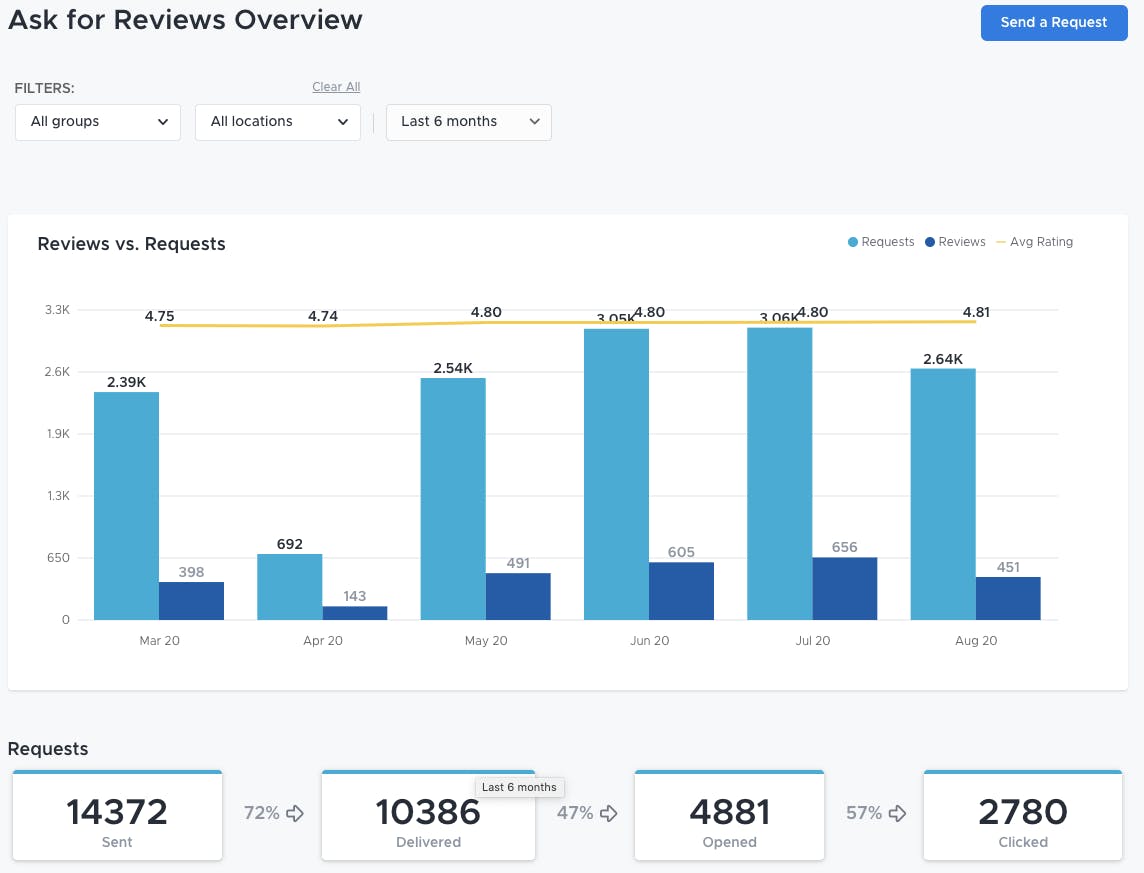Click the blue bar atop the Sent card
This screenshot has width=1144, height=873.
pos(117,772)
